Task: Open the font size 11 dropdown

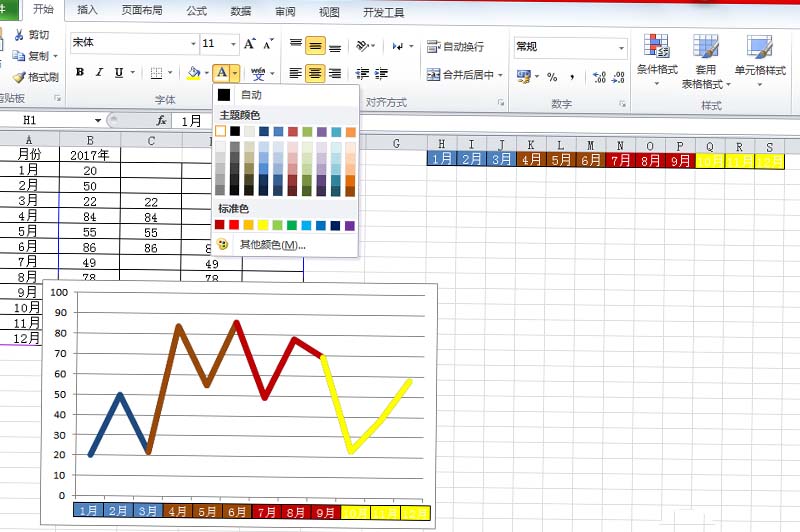Action: click(x=234, y=45)
